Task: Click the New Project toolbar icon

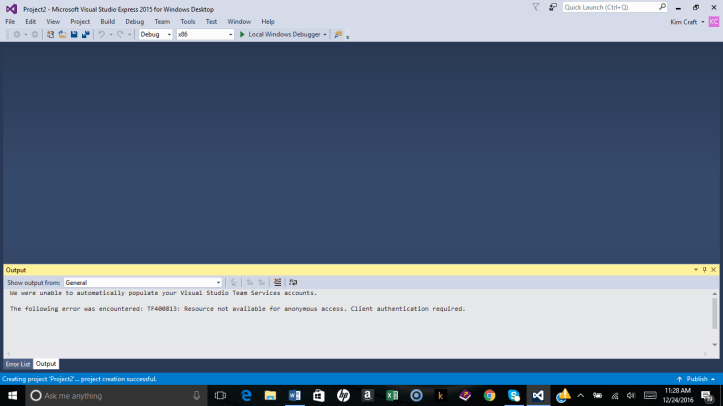Action: coord(50,35)
